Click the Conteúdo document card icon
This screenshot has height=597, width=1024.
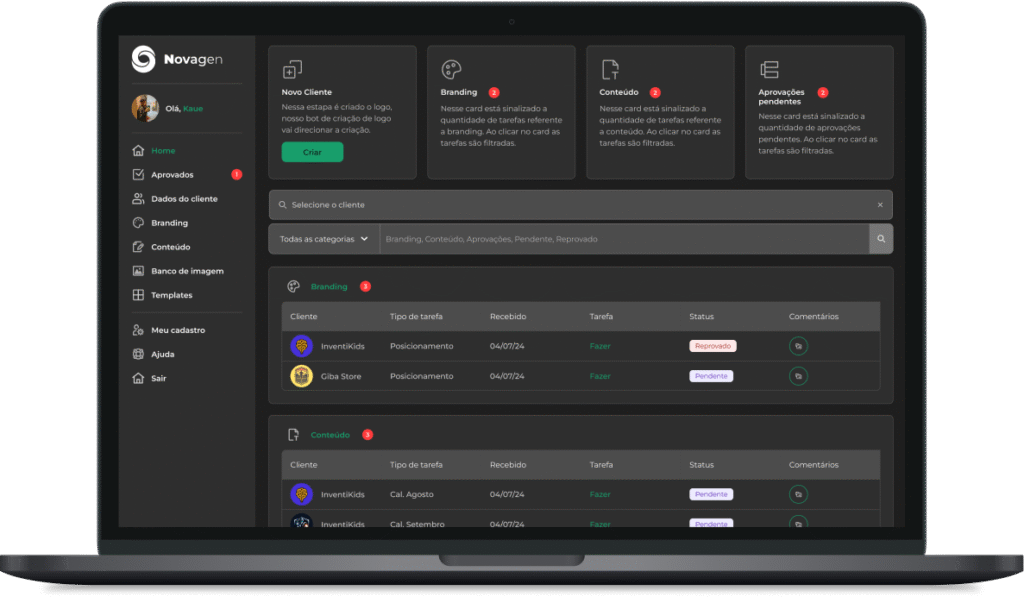[x=610, y=69]
